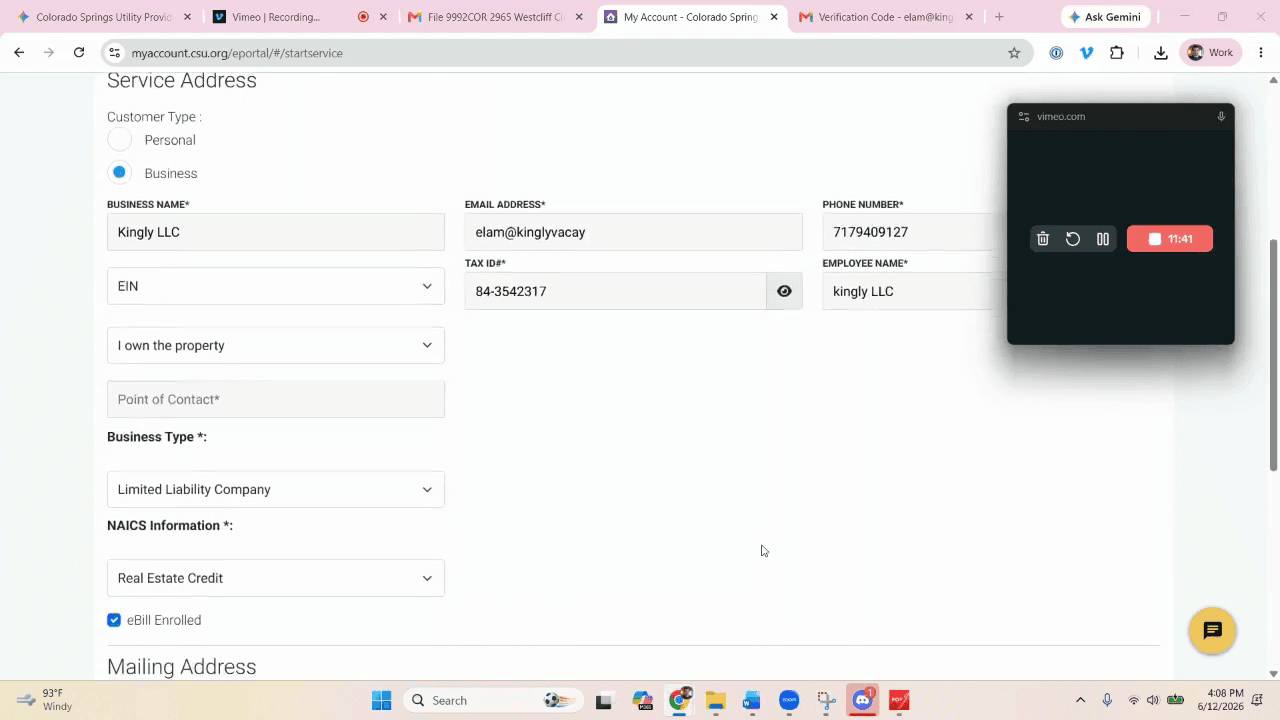Switch to the File 9992COR Gmail tab
The image size is (1280, 720).
tap(495, 17)
